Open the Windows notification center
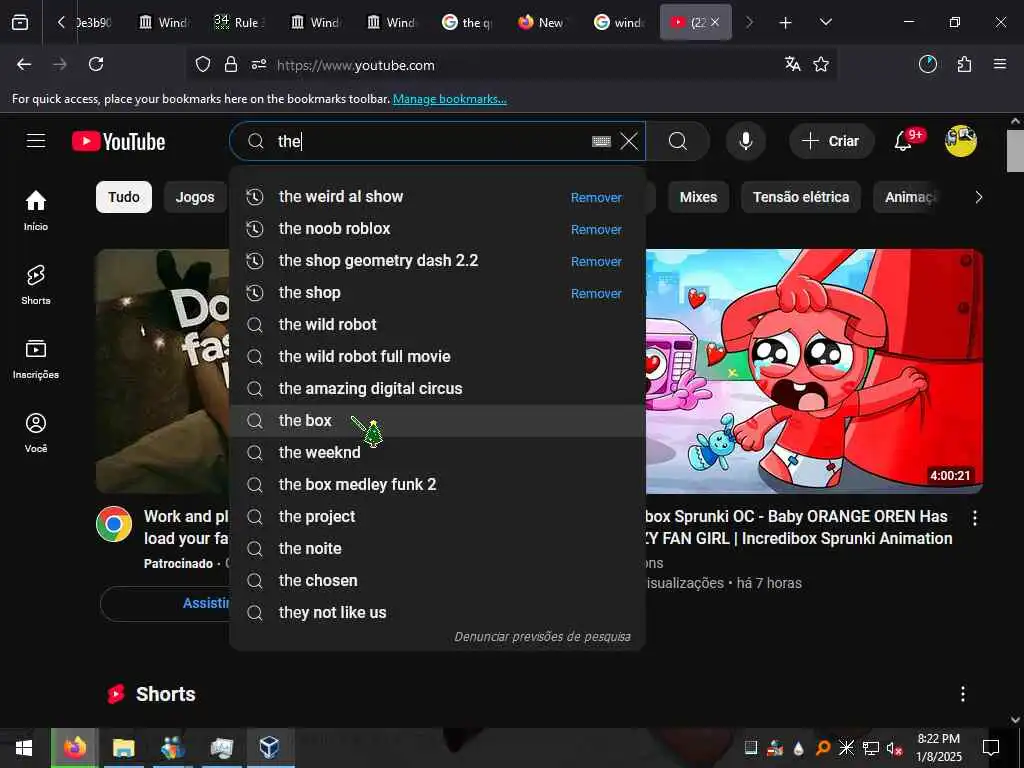This screenshot has height=768, width=1024. pos(991,748)
